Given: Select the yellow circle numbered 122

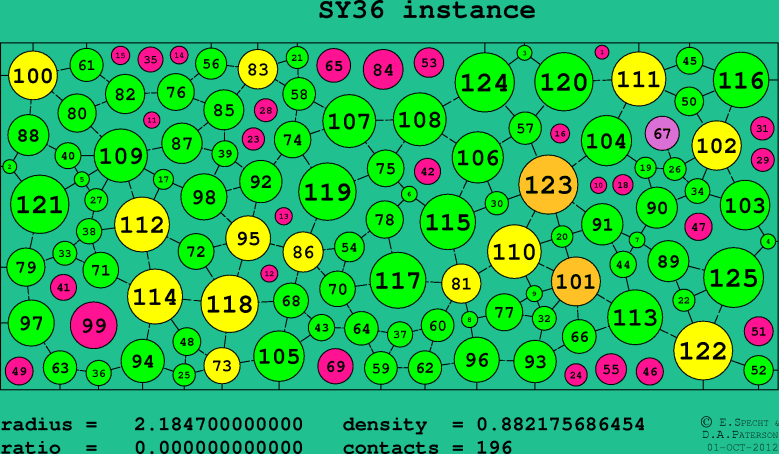Looking at the screenshot, I should (703, 351).
